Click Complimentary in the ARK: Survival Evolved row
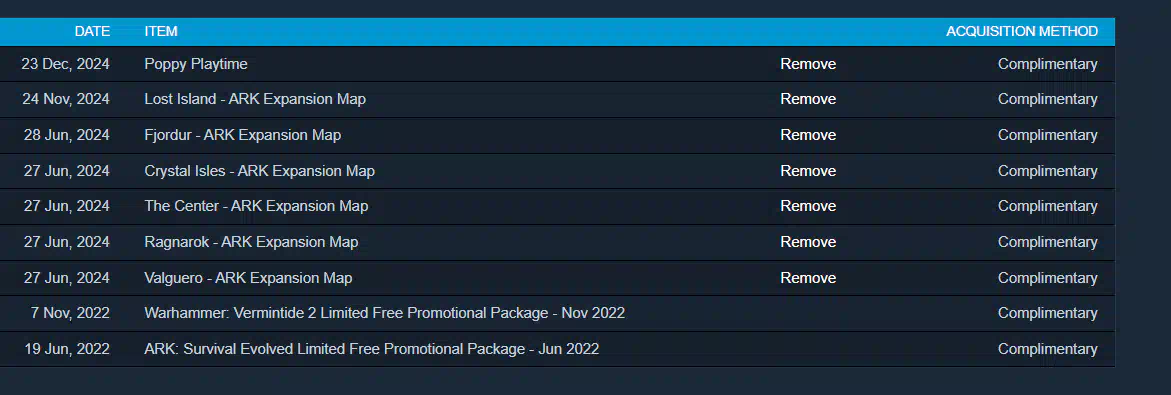1171x395 pixels. [1048, 349]
